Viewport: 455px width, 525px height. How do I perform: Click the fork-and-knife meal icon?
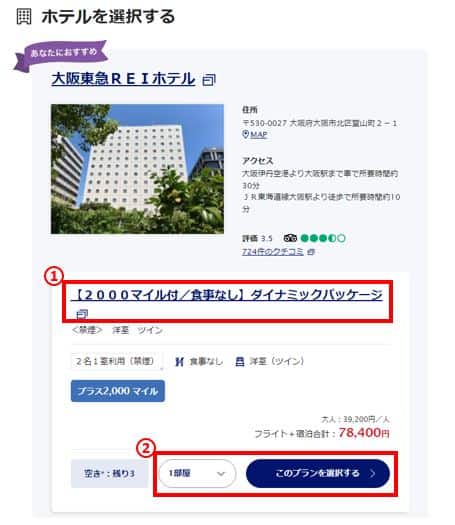pos(179,362)
